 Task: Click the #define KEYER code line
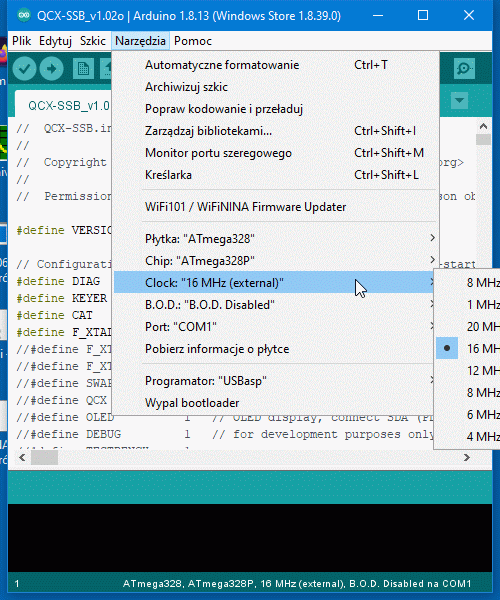point(62,298)
